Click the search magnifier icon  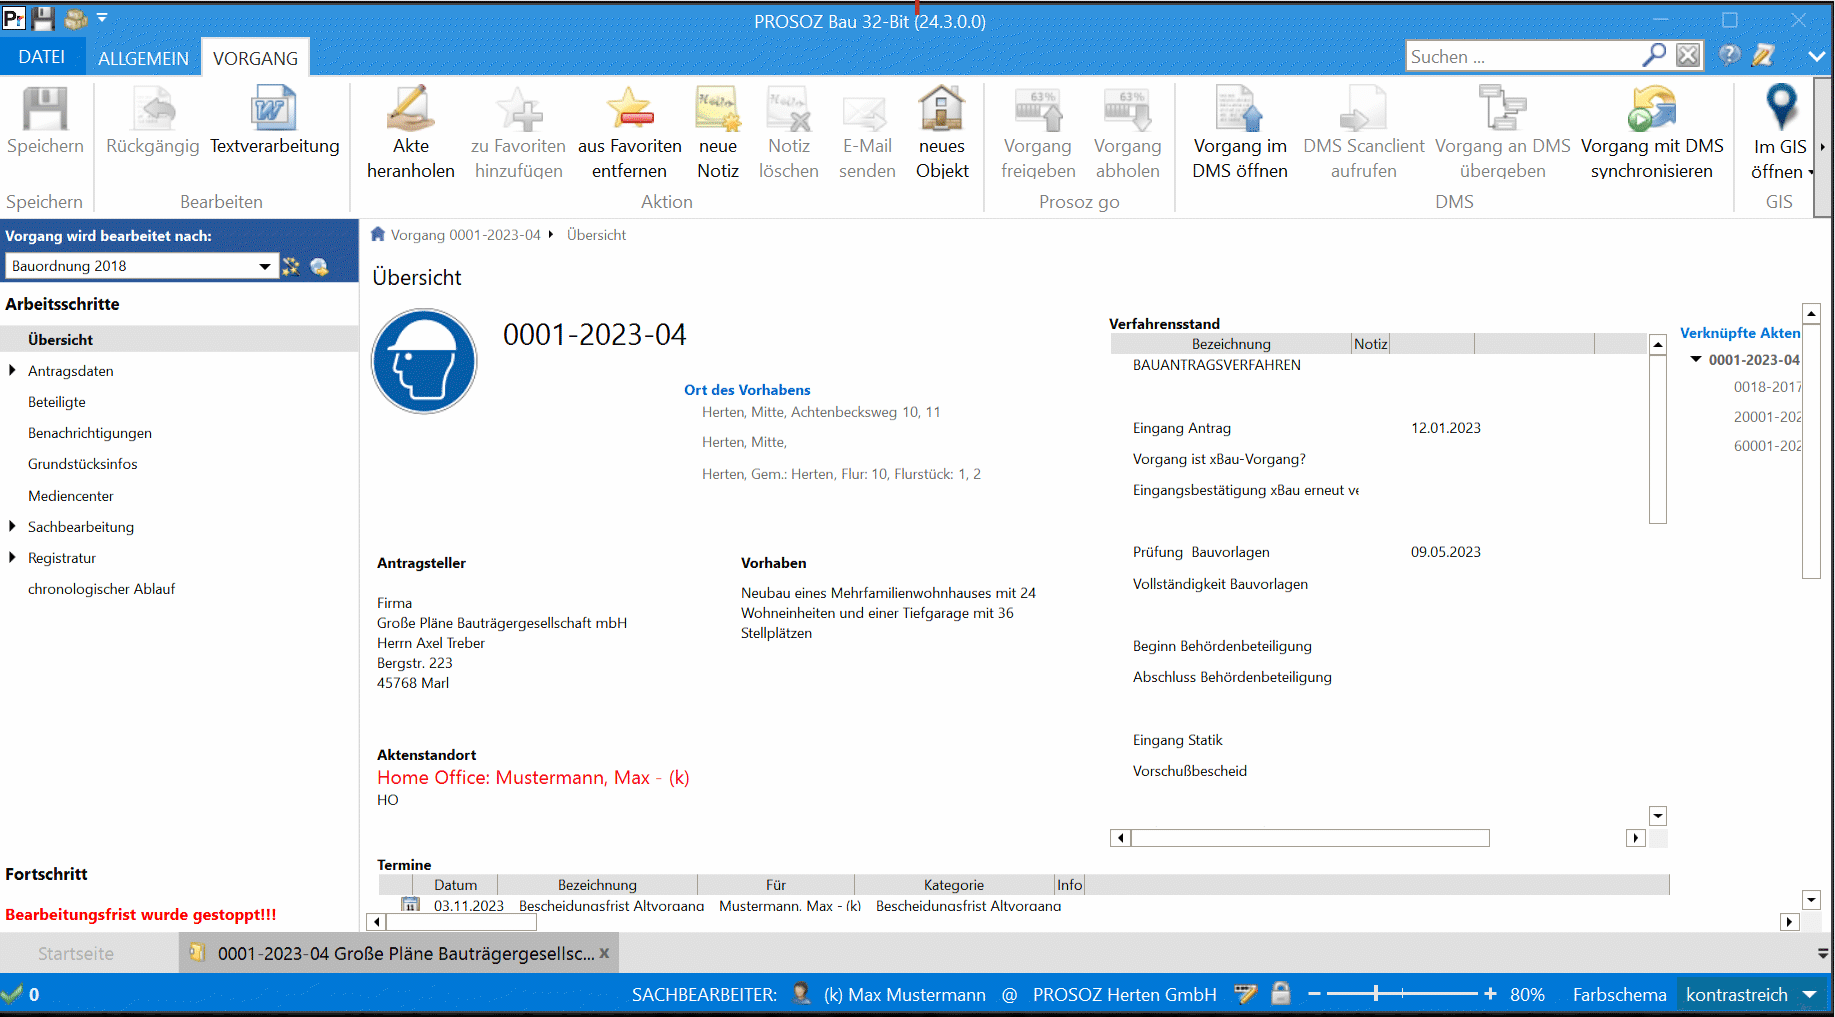tap(1654, 55)
